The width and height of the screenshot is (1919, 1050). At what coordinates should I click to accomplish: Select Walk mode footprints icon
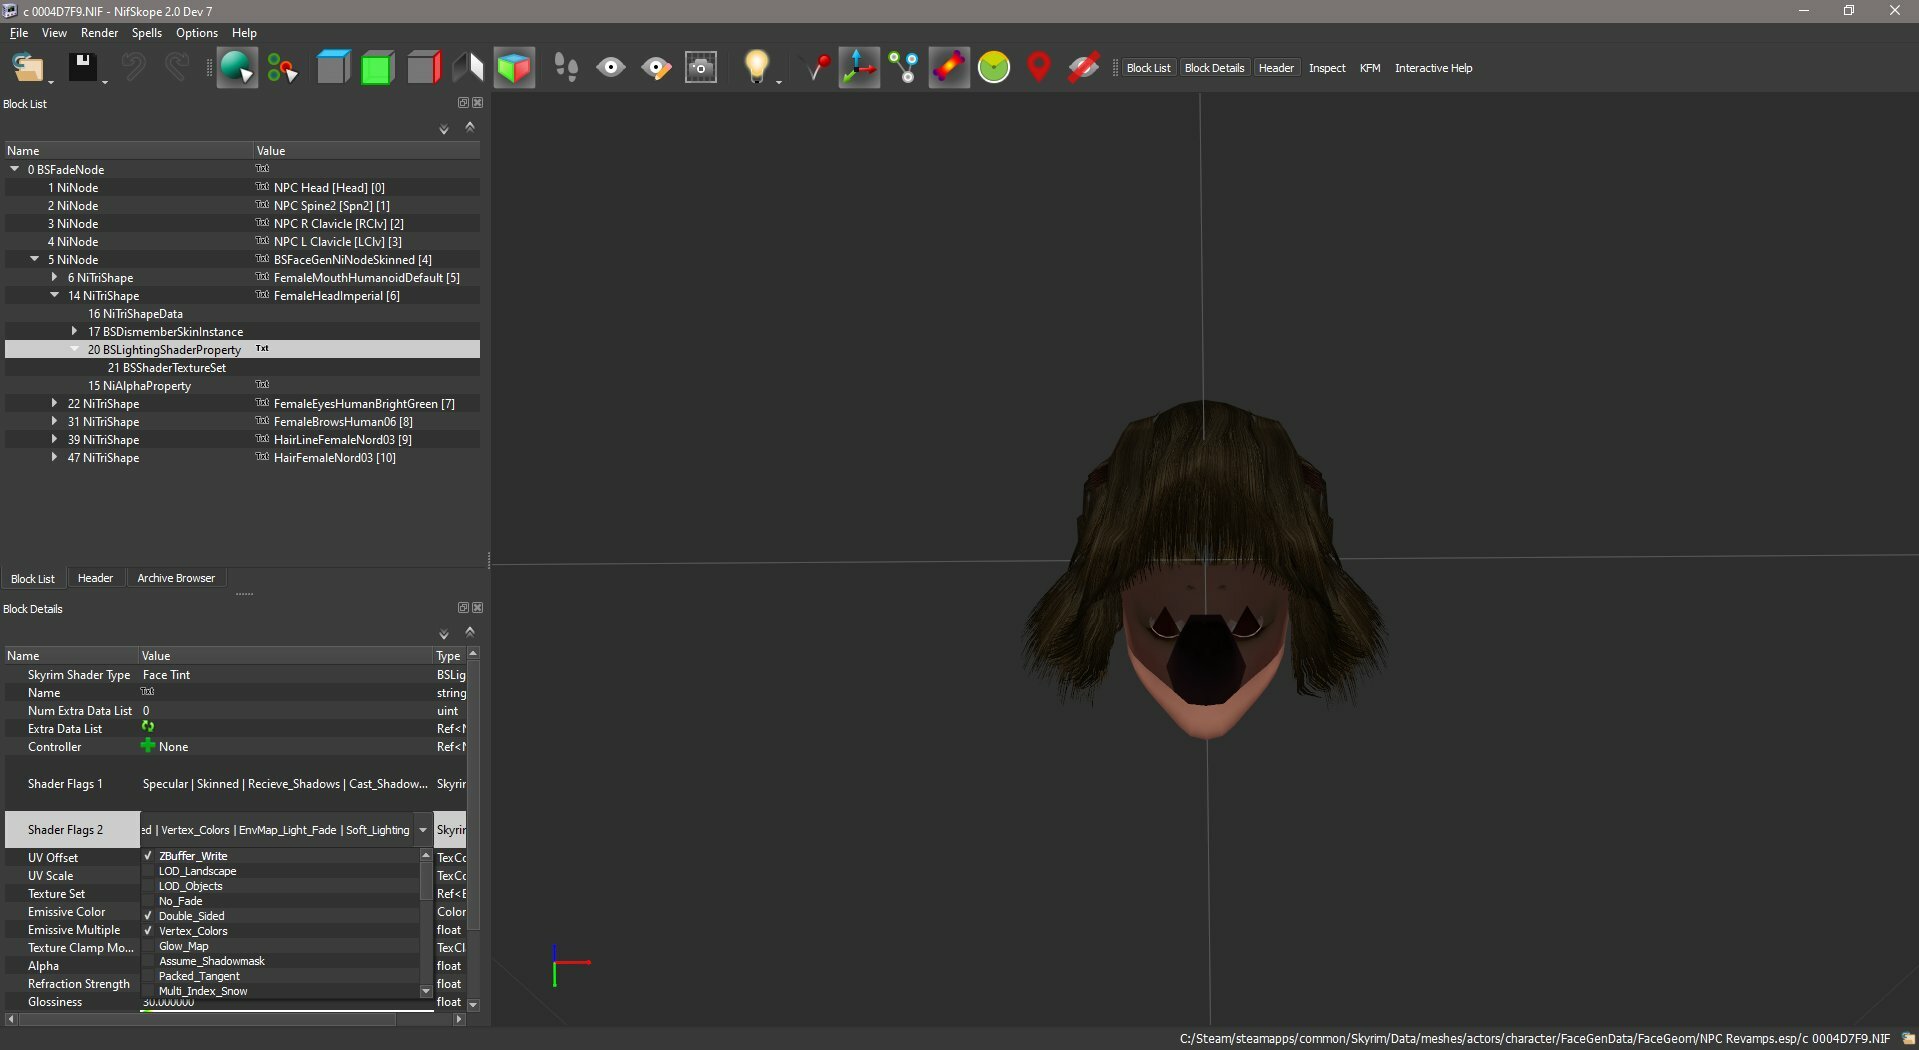point(566,68)
